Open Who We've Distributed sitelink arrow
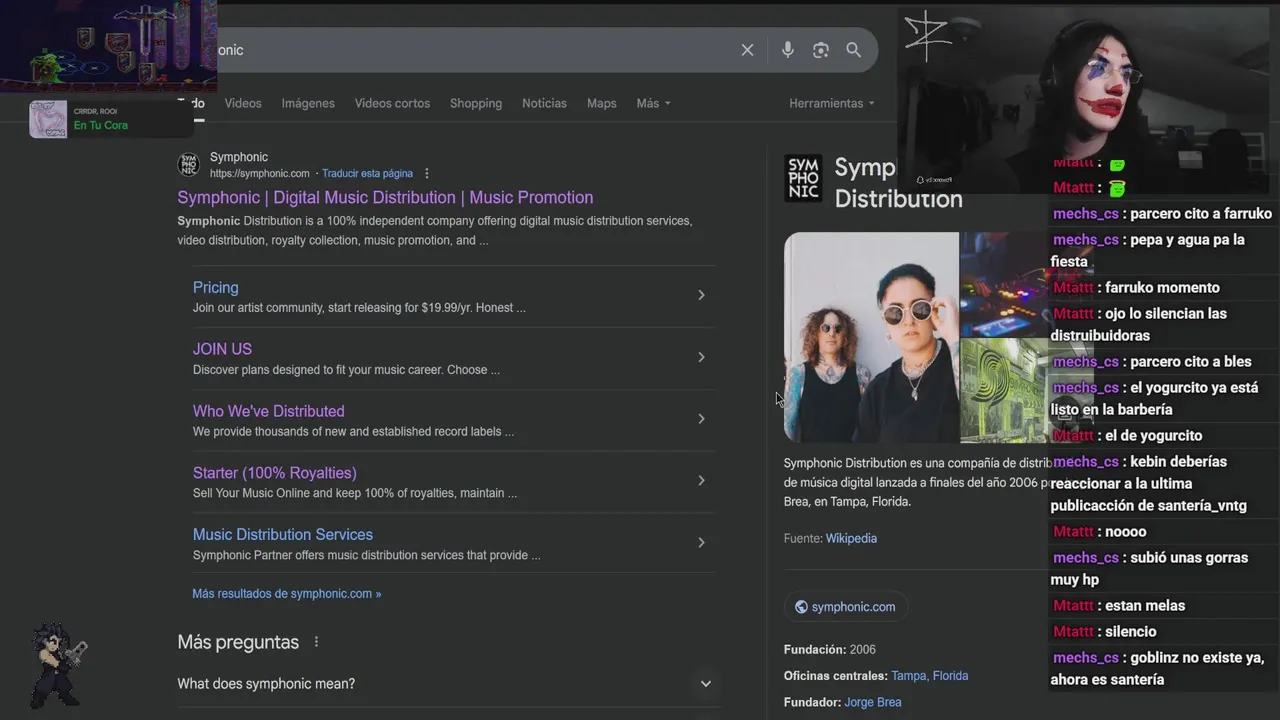The image size is (1280, 720). click(701, 419)
